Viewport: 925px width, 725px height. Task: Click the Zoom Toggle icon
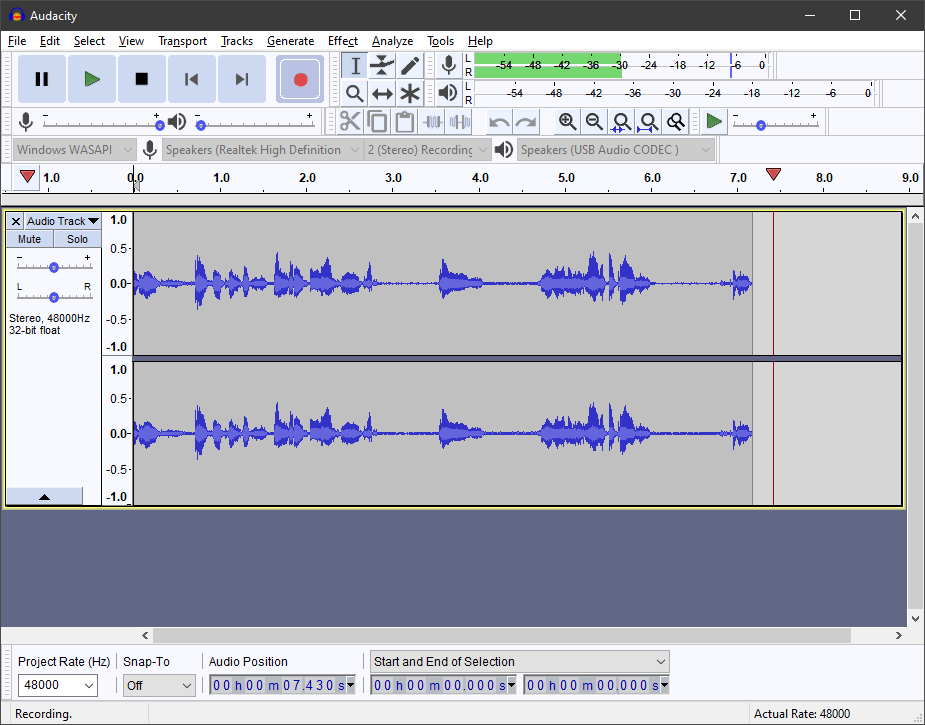[x=675, y=122]
